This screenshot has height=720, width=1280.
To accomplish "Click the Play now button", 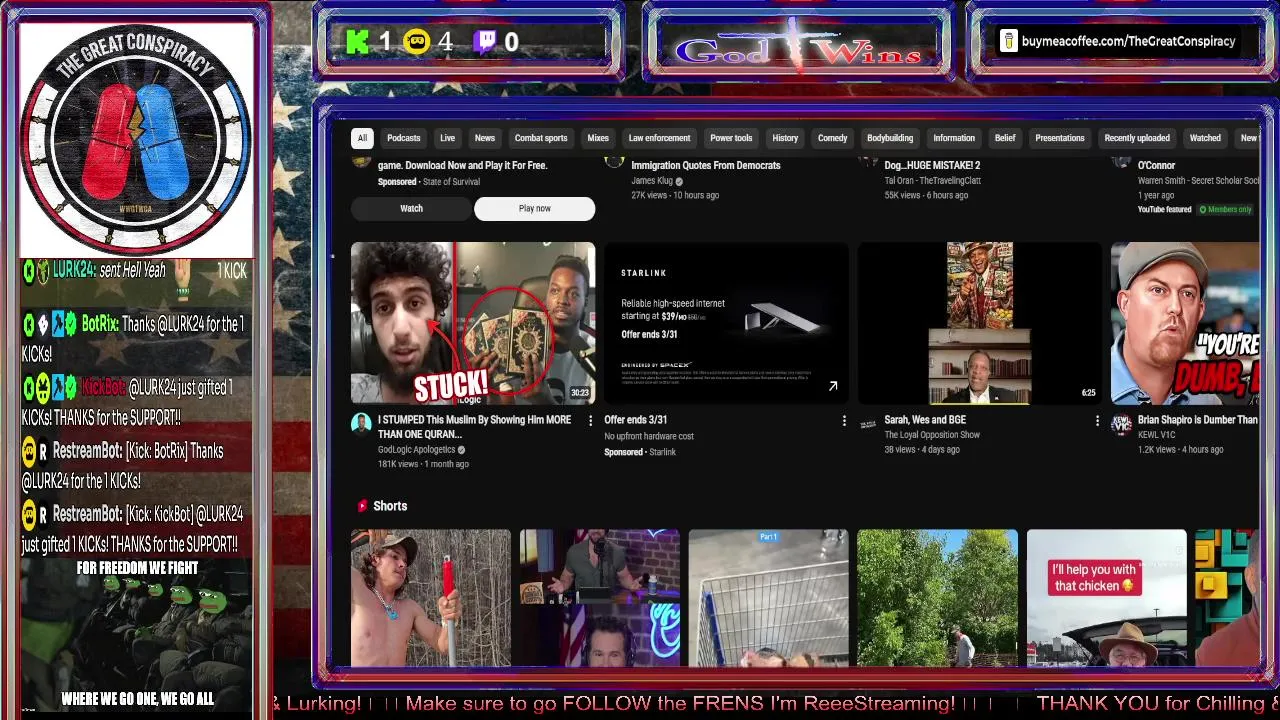I will click(x=534, y=208).
